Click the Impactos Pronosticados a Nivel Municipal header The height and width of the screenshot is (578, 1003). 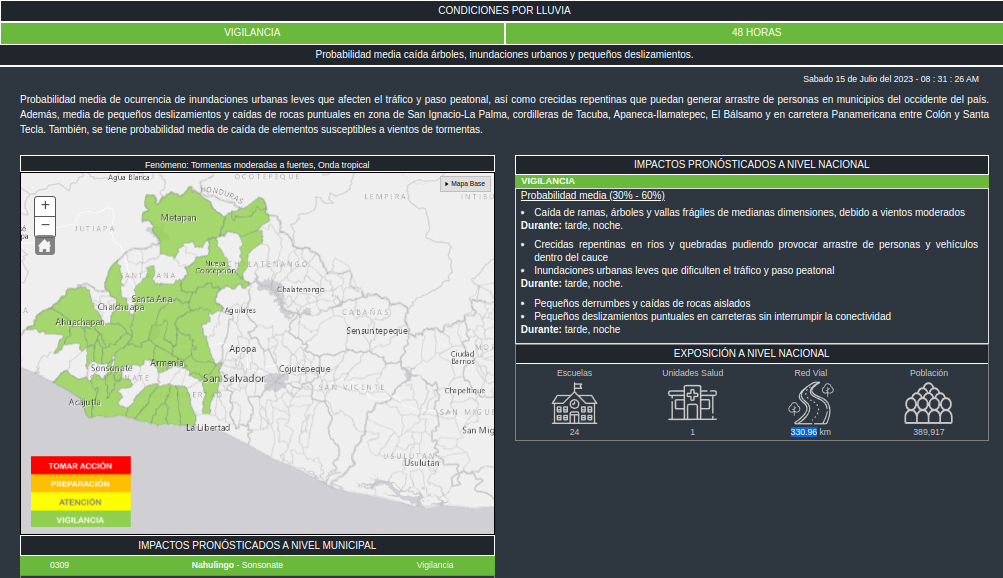point(257,545)
